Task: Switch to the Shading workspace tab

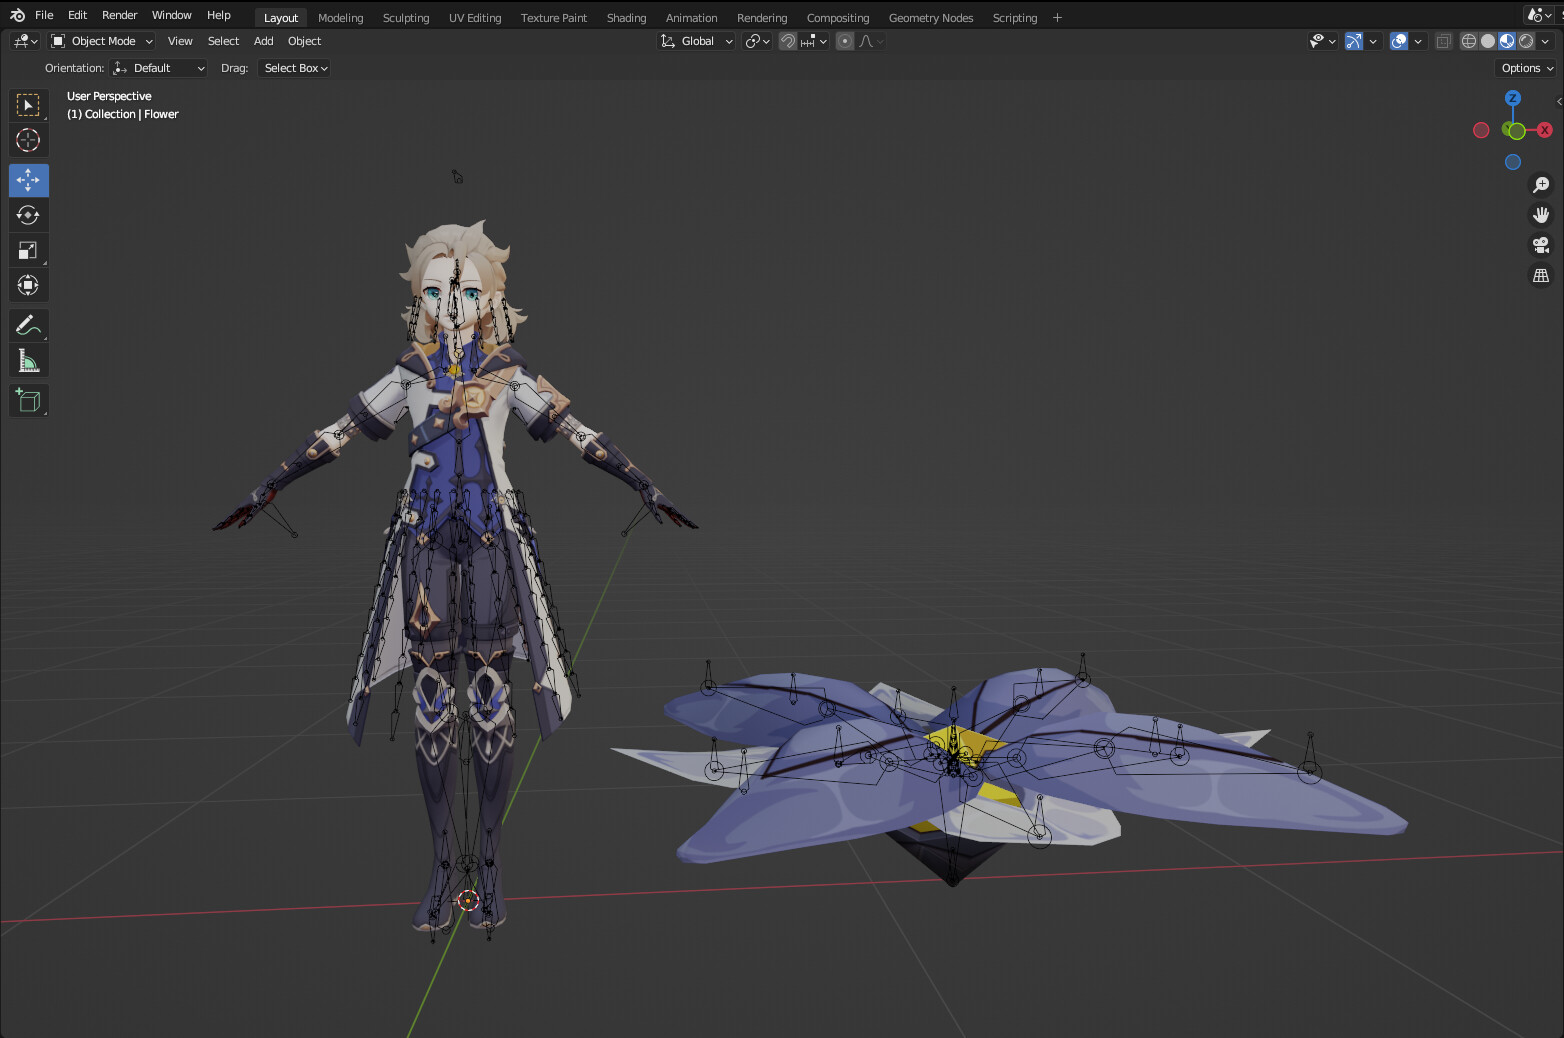Action: [626, 18]
